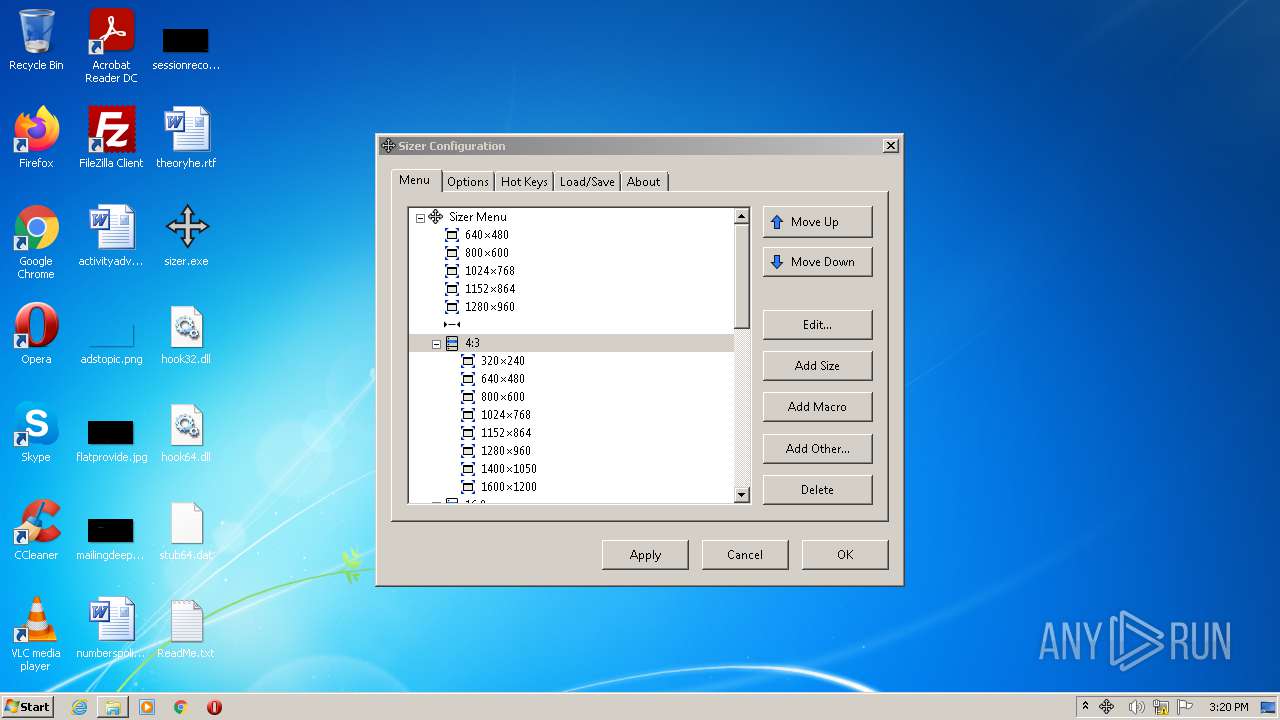
Task: Show hidden system tray icons
Action: click(x=1085, y=707)
